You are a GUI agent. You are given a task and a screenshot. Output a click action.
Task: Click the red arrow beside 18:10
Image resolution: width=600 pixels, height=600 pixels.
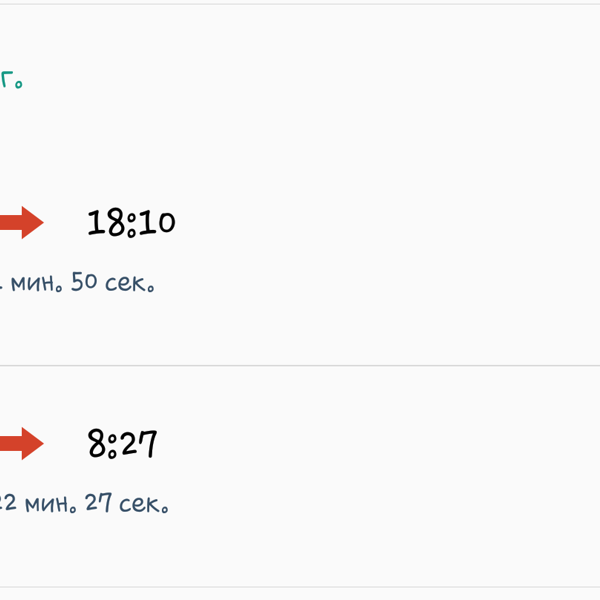point(22,222)
